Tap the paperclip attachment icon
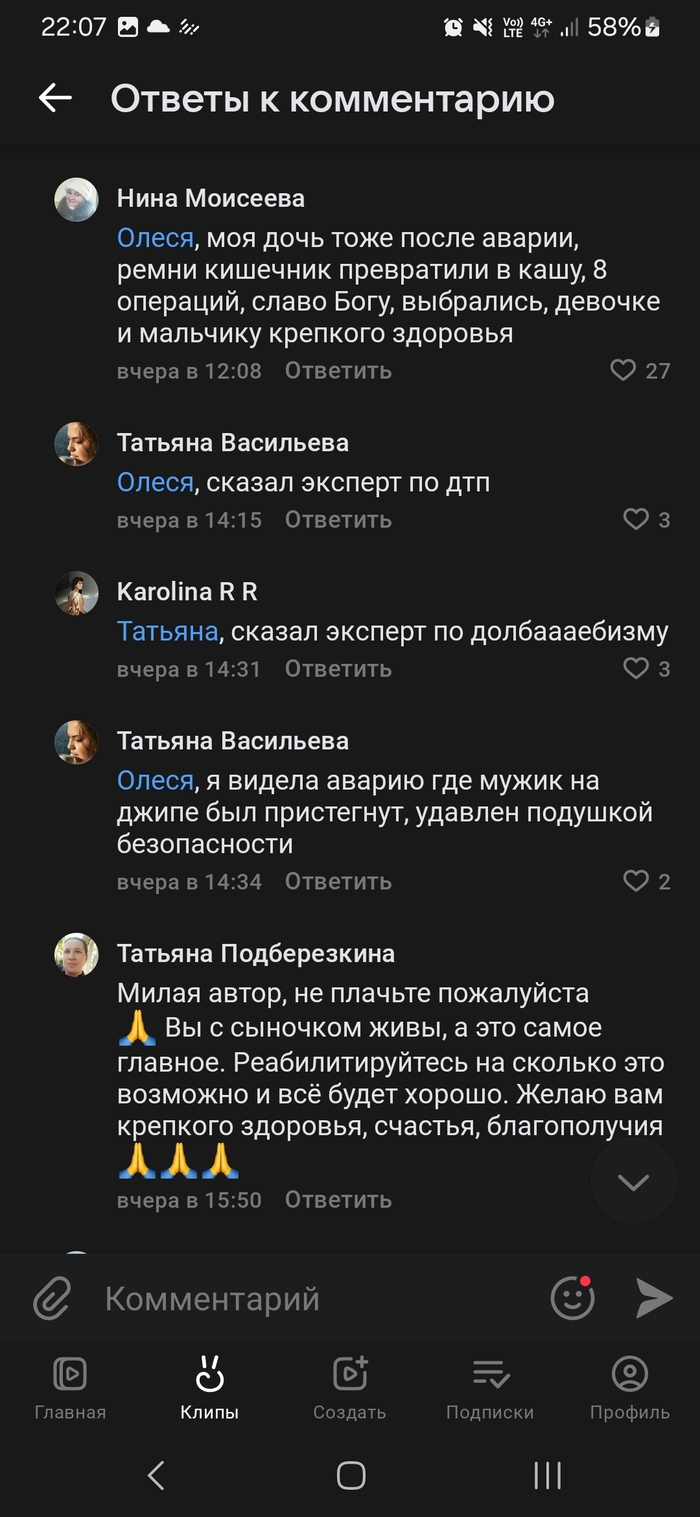Viewport: 700px width, 1517px height. pyautogui.click(x=51, y=1299)
